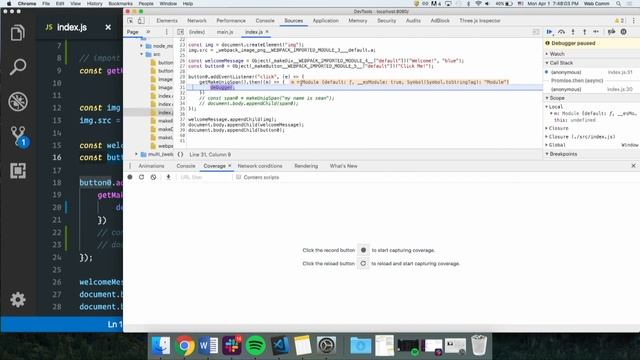Viewport: 640px width, 360px height.
Task: Collapse the src folder in navigator
Action: click(x=142, y=54)
